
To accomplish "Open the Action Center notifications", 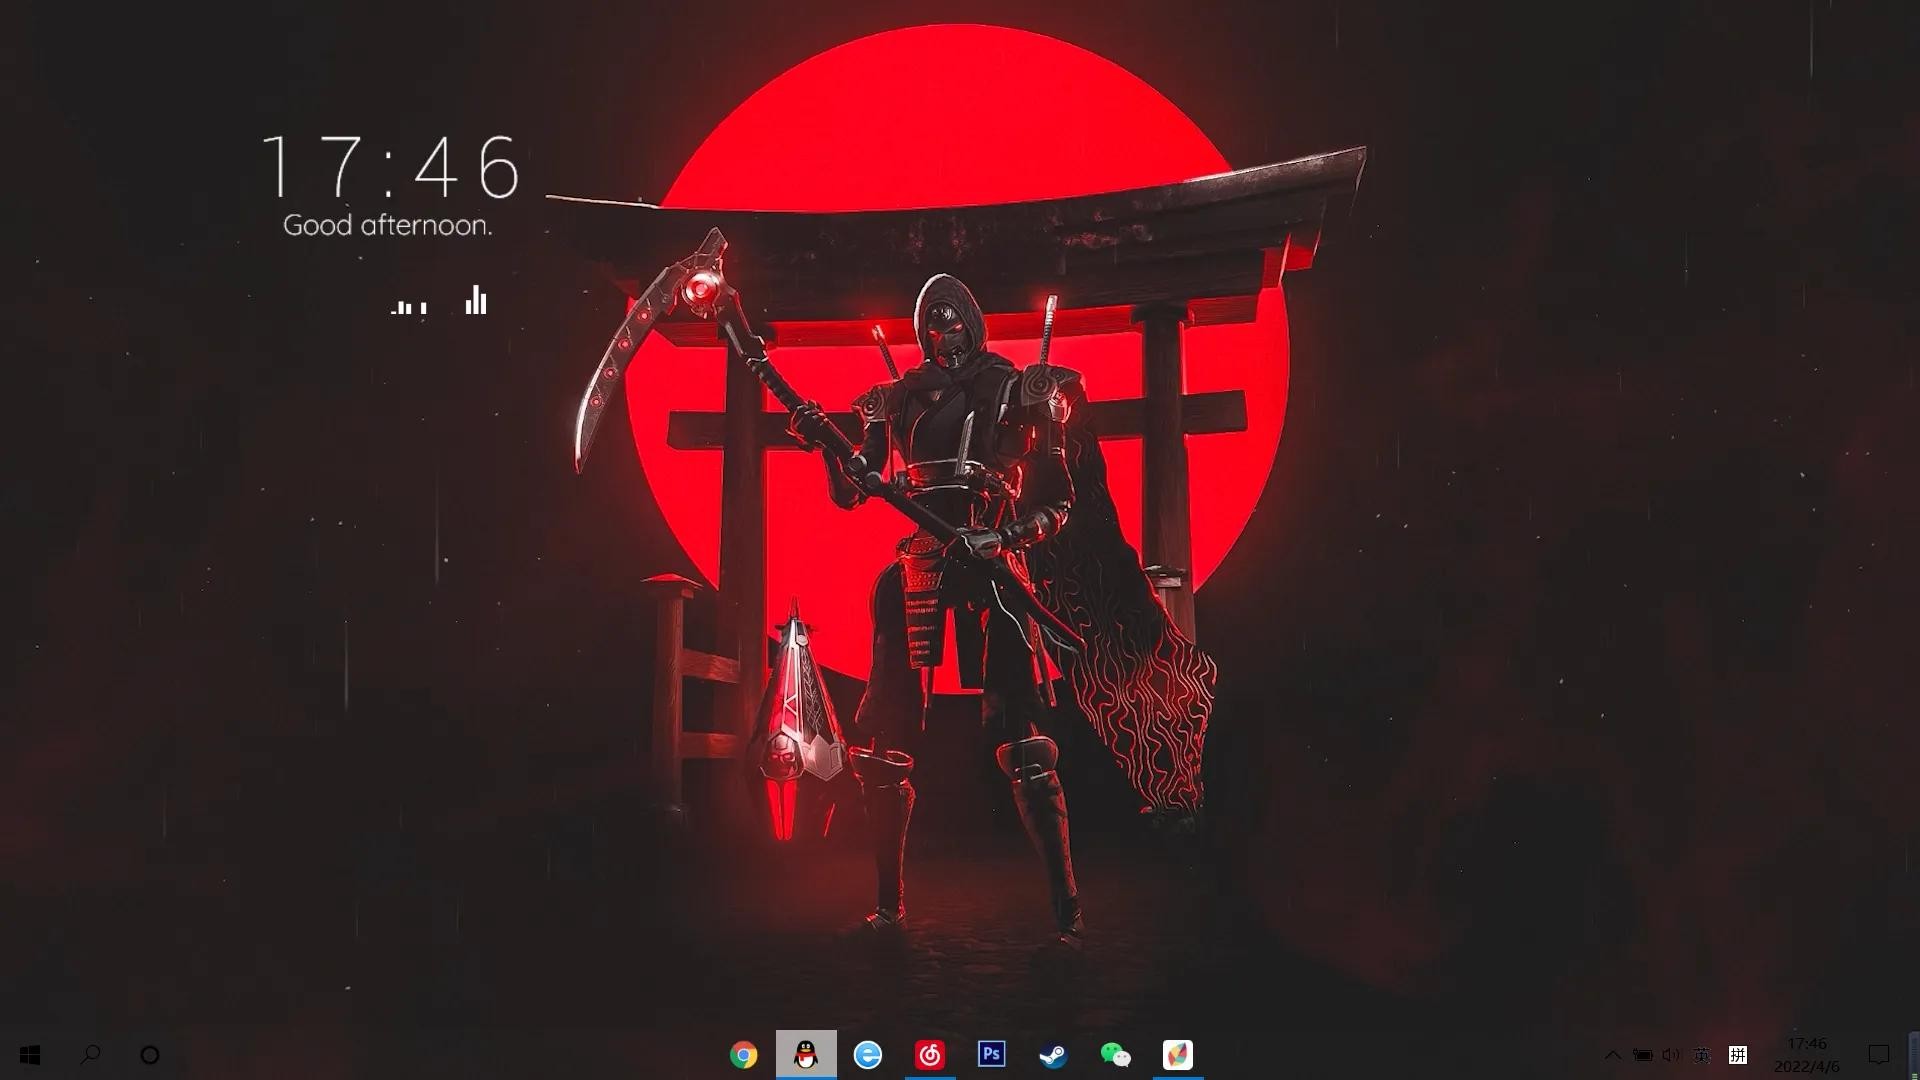I will pyautogui.click(x=1879, y=1055).
